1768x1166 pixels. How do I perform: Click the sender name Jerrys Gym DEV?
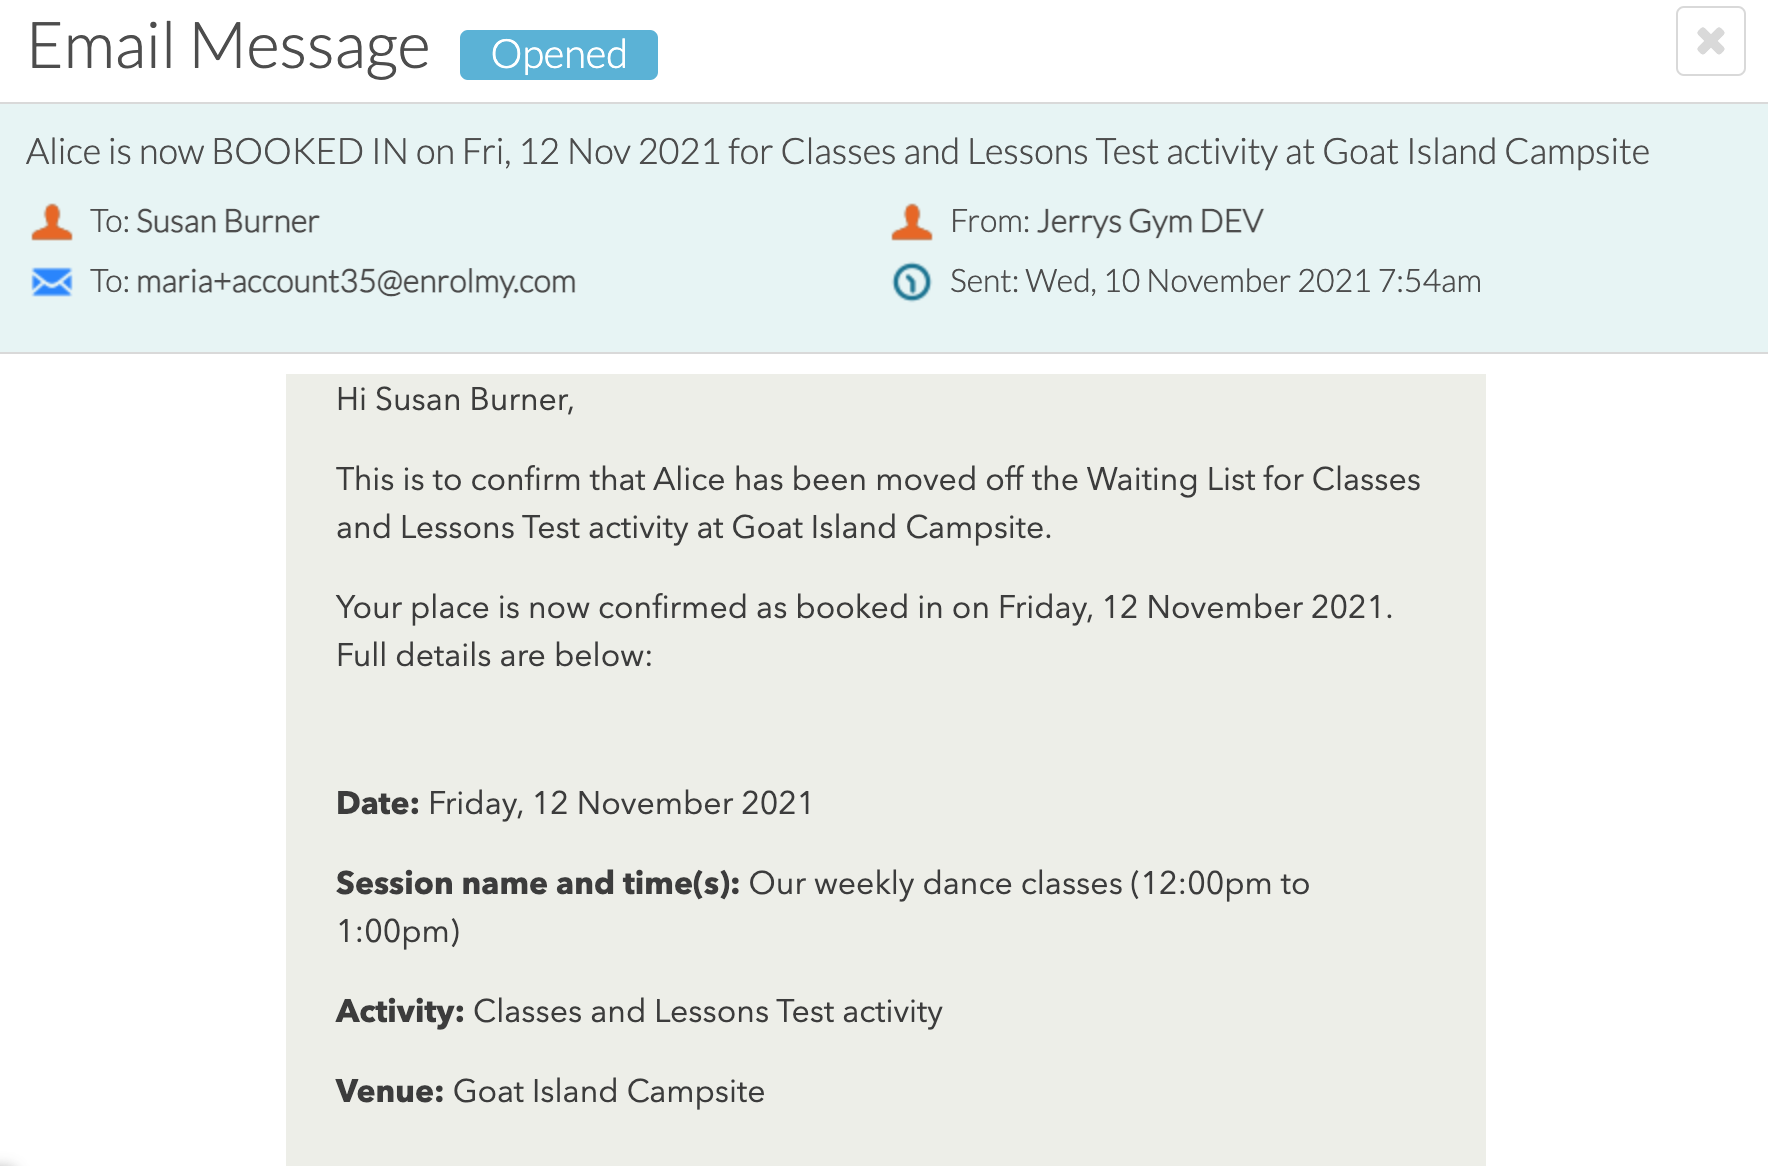[x=1150, y=221]
